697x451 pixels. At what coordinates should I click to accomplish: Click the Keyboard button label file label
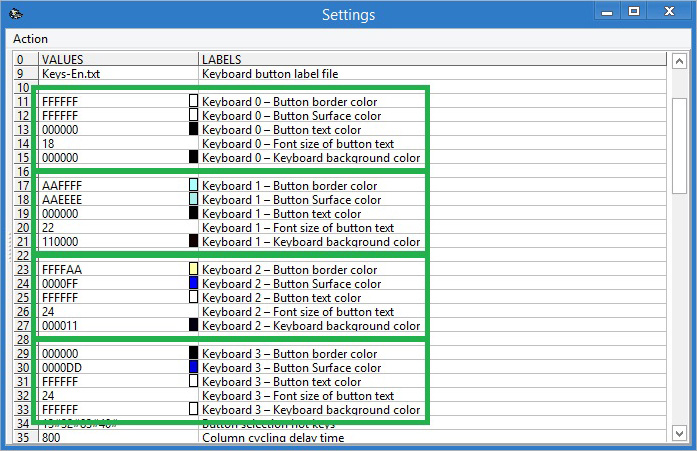click(x=270, y=74)
